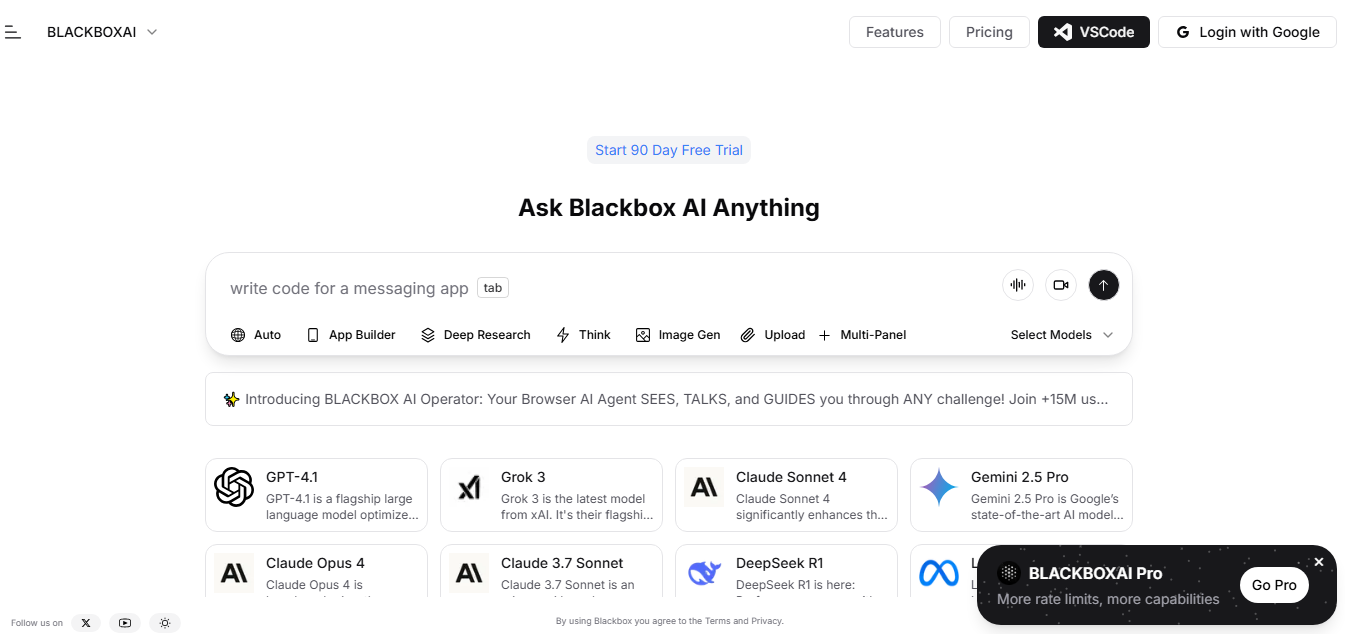Open the hamburger menu icon
1345x634 pixels.
point(13,31)
